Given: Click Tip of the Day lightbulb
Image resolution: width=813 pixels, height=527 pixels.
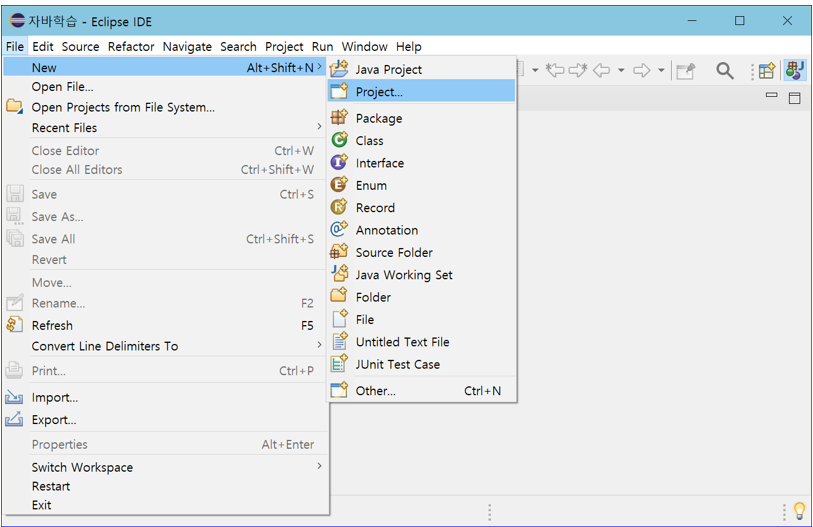Looking at the screenshot, I should click(x=799, y=511).
